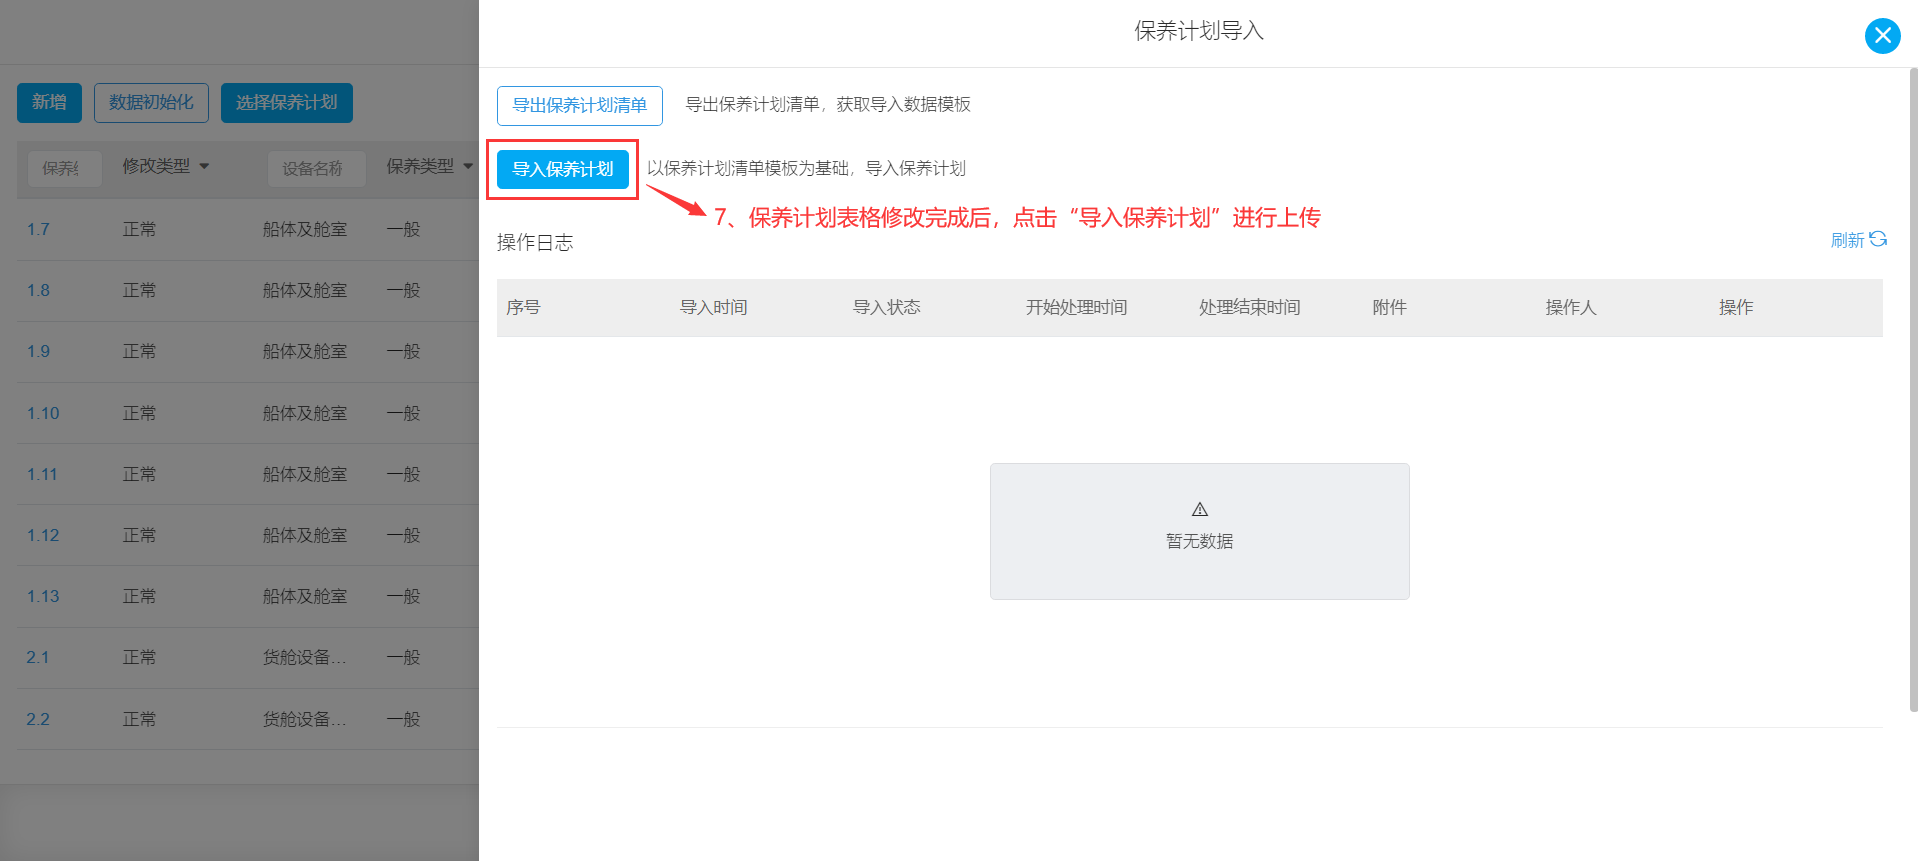Click the 一般 cell in row 1.13

coord(403,597)
